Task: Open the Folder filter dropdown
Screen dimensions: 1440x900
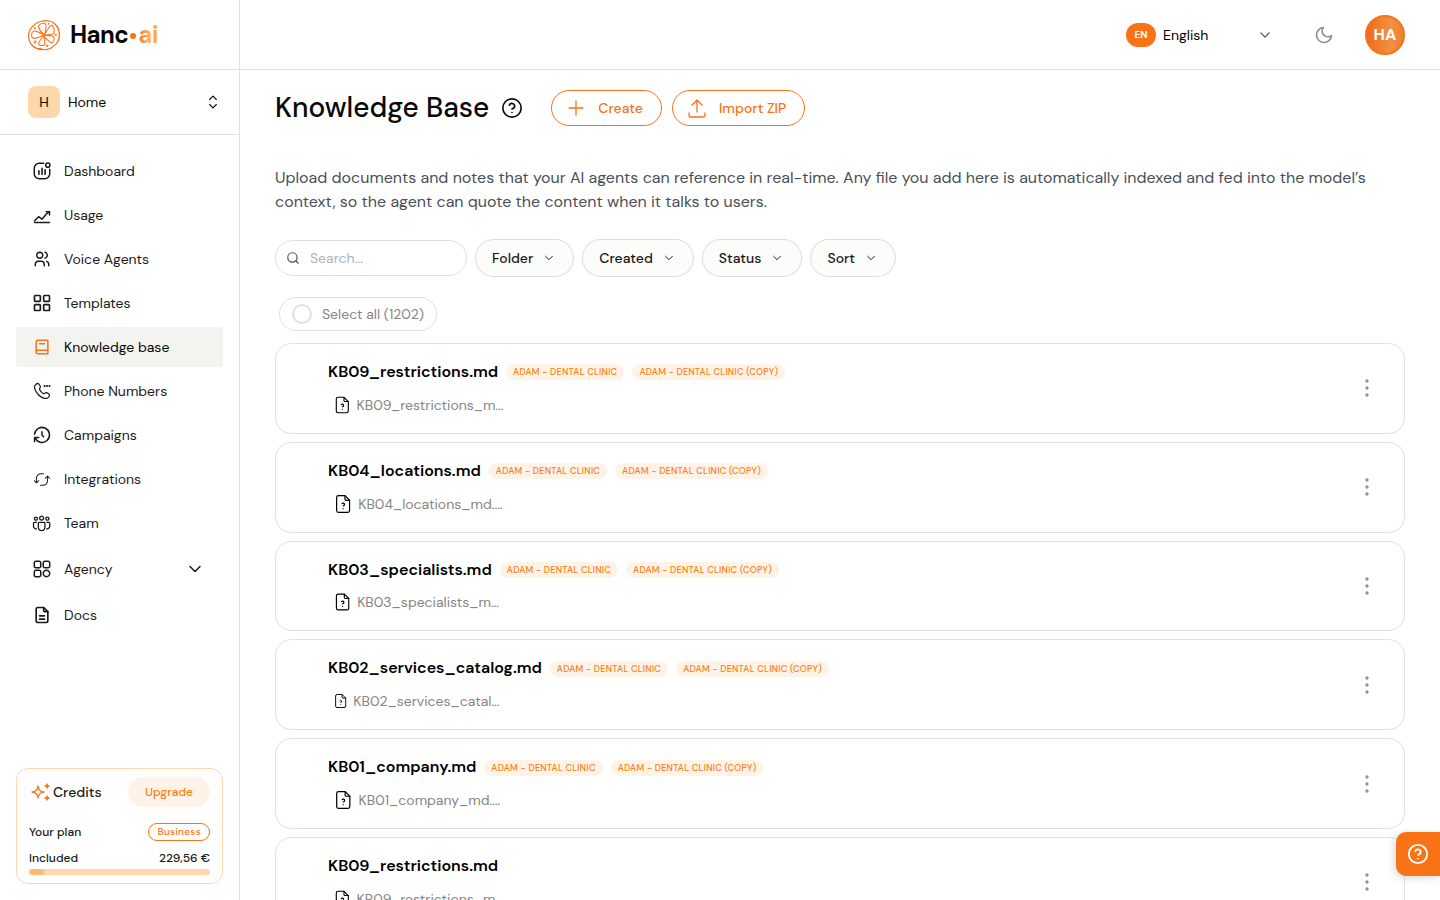Action: click(x=523, y=258)
